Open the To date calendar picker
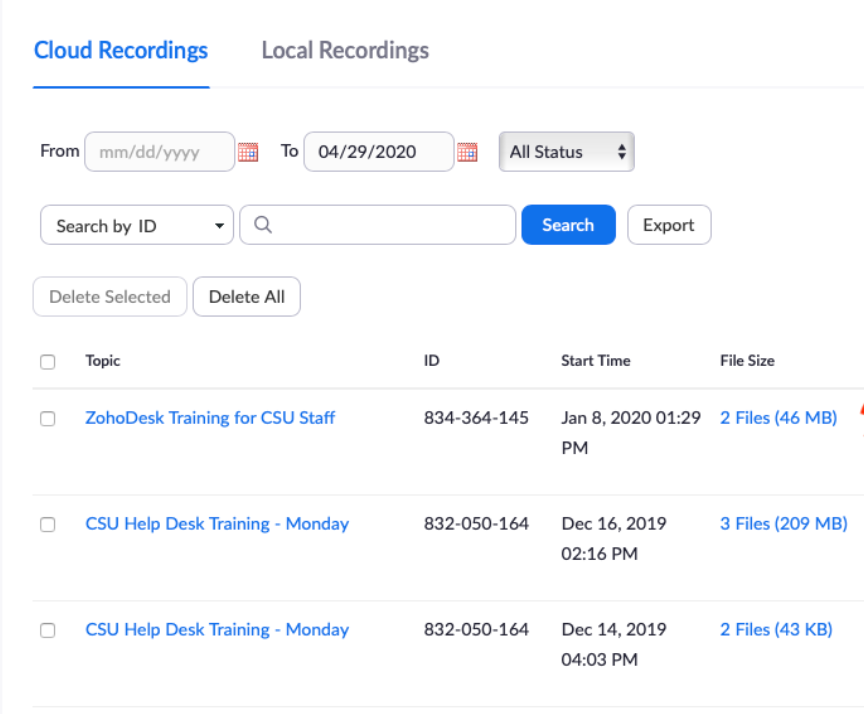Image resolution: width=864 pixels, height=714 pixels. coord(466,151)
